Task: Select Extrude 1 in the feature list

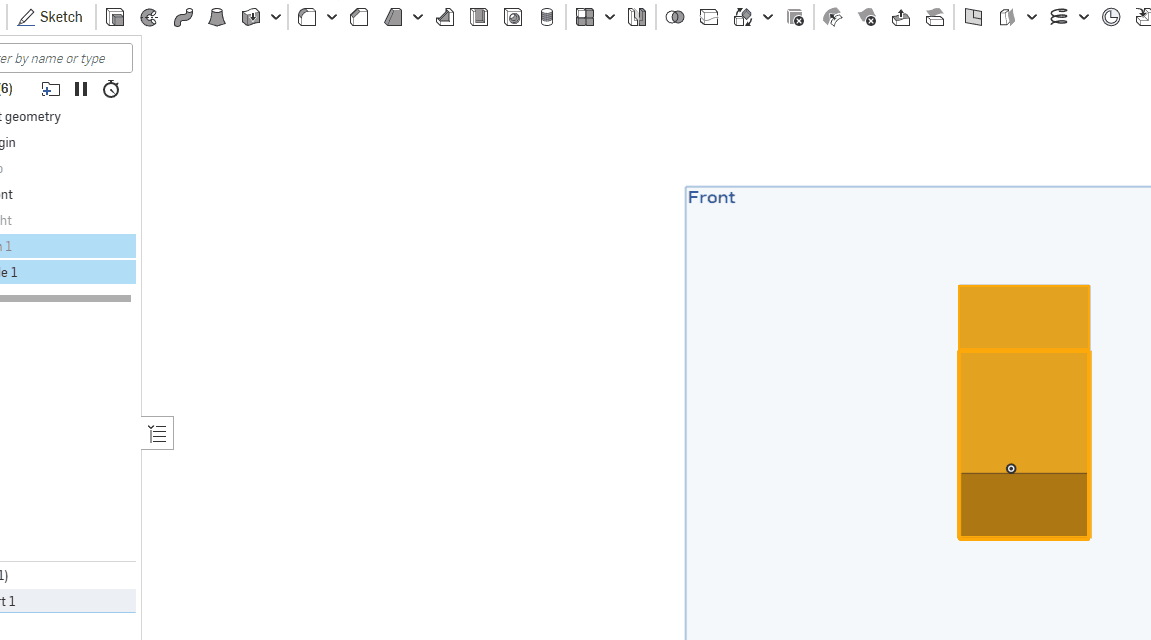Action: pos(60,272)
